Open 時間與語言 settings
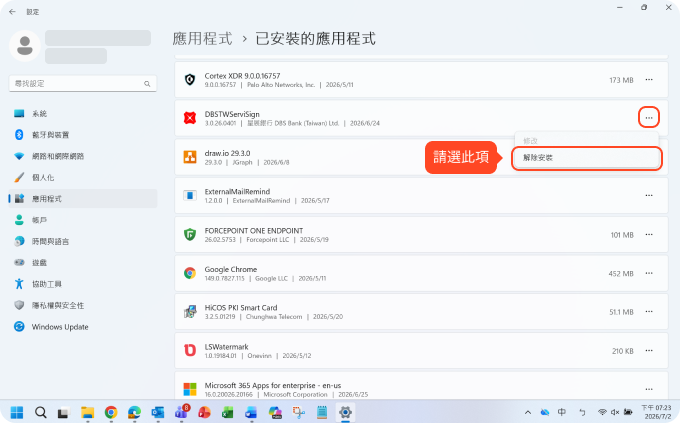 point(82,241)
